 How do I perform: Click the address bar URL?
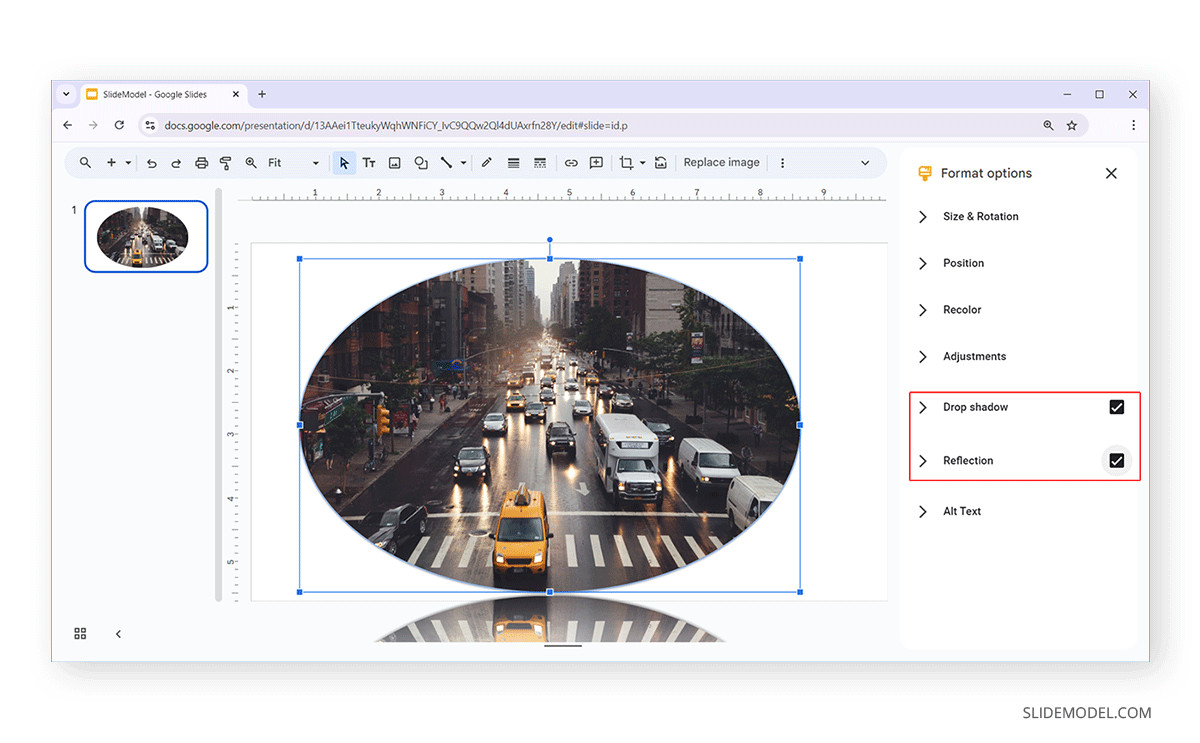[396, 126]
